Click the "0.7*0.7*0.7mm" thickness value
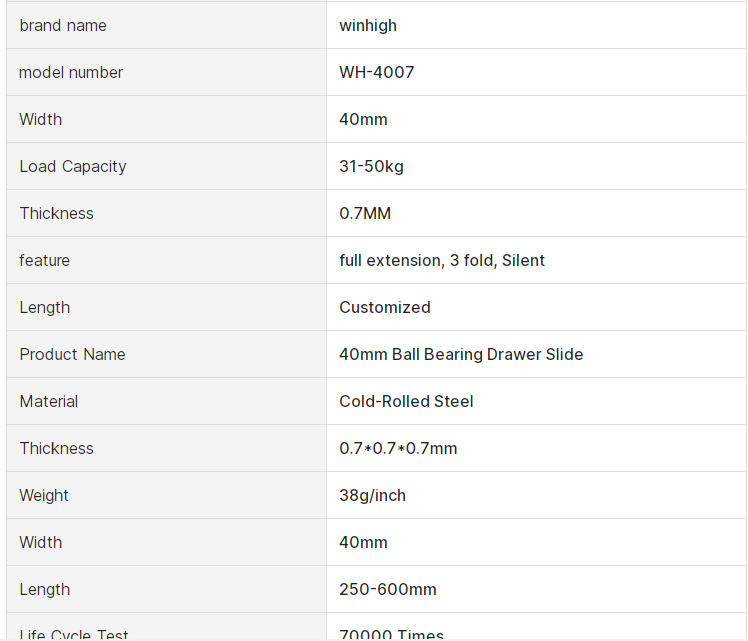Screen dimensions: 748x641 398,448
